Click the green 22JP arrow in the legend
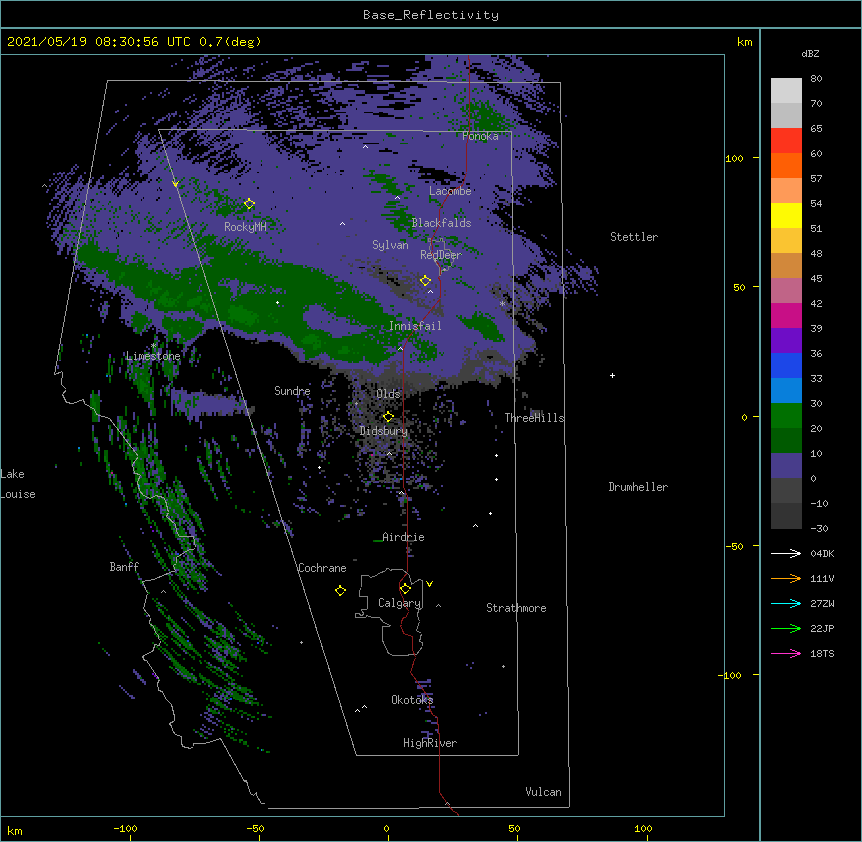862x842 pixels. [x=786, y=628]
